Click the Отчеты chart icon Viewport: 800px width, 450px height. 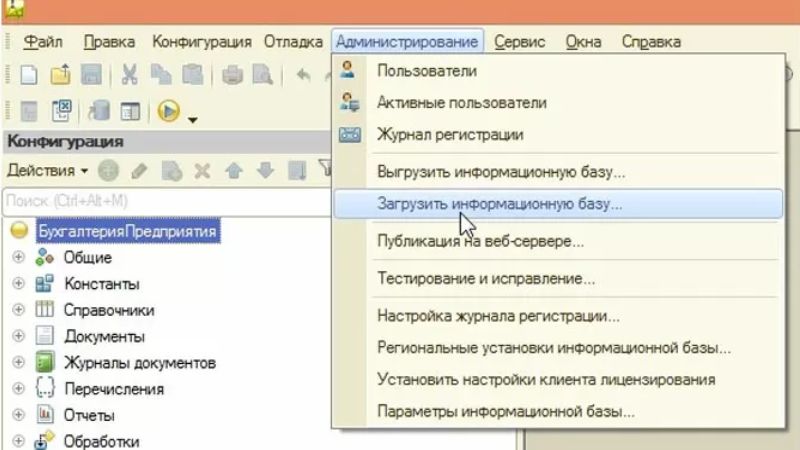pyautogui.click(x=45, y=414)
